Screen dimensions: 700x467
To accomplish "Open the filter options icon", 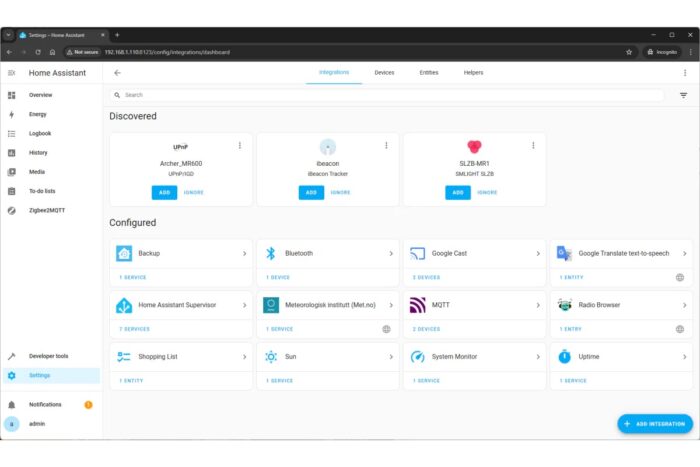I will (x=684, y=95).
